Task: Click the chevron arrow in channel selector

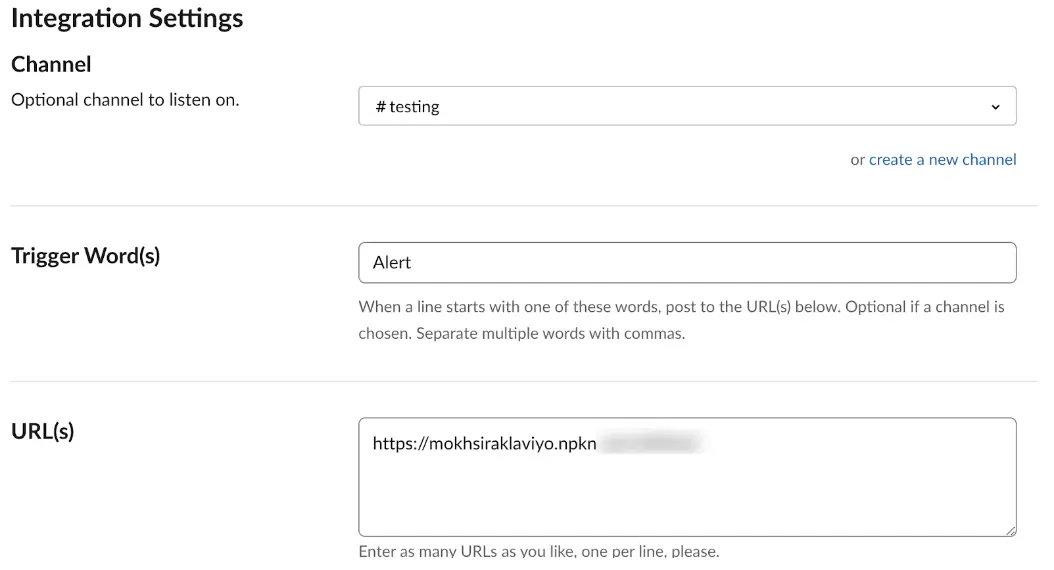Action: click(995, 107)
